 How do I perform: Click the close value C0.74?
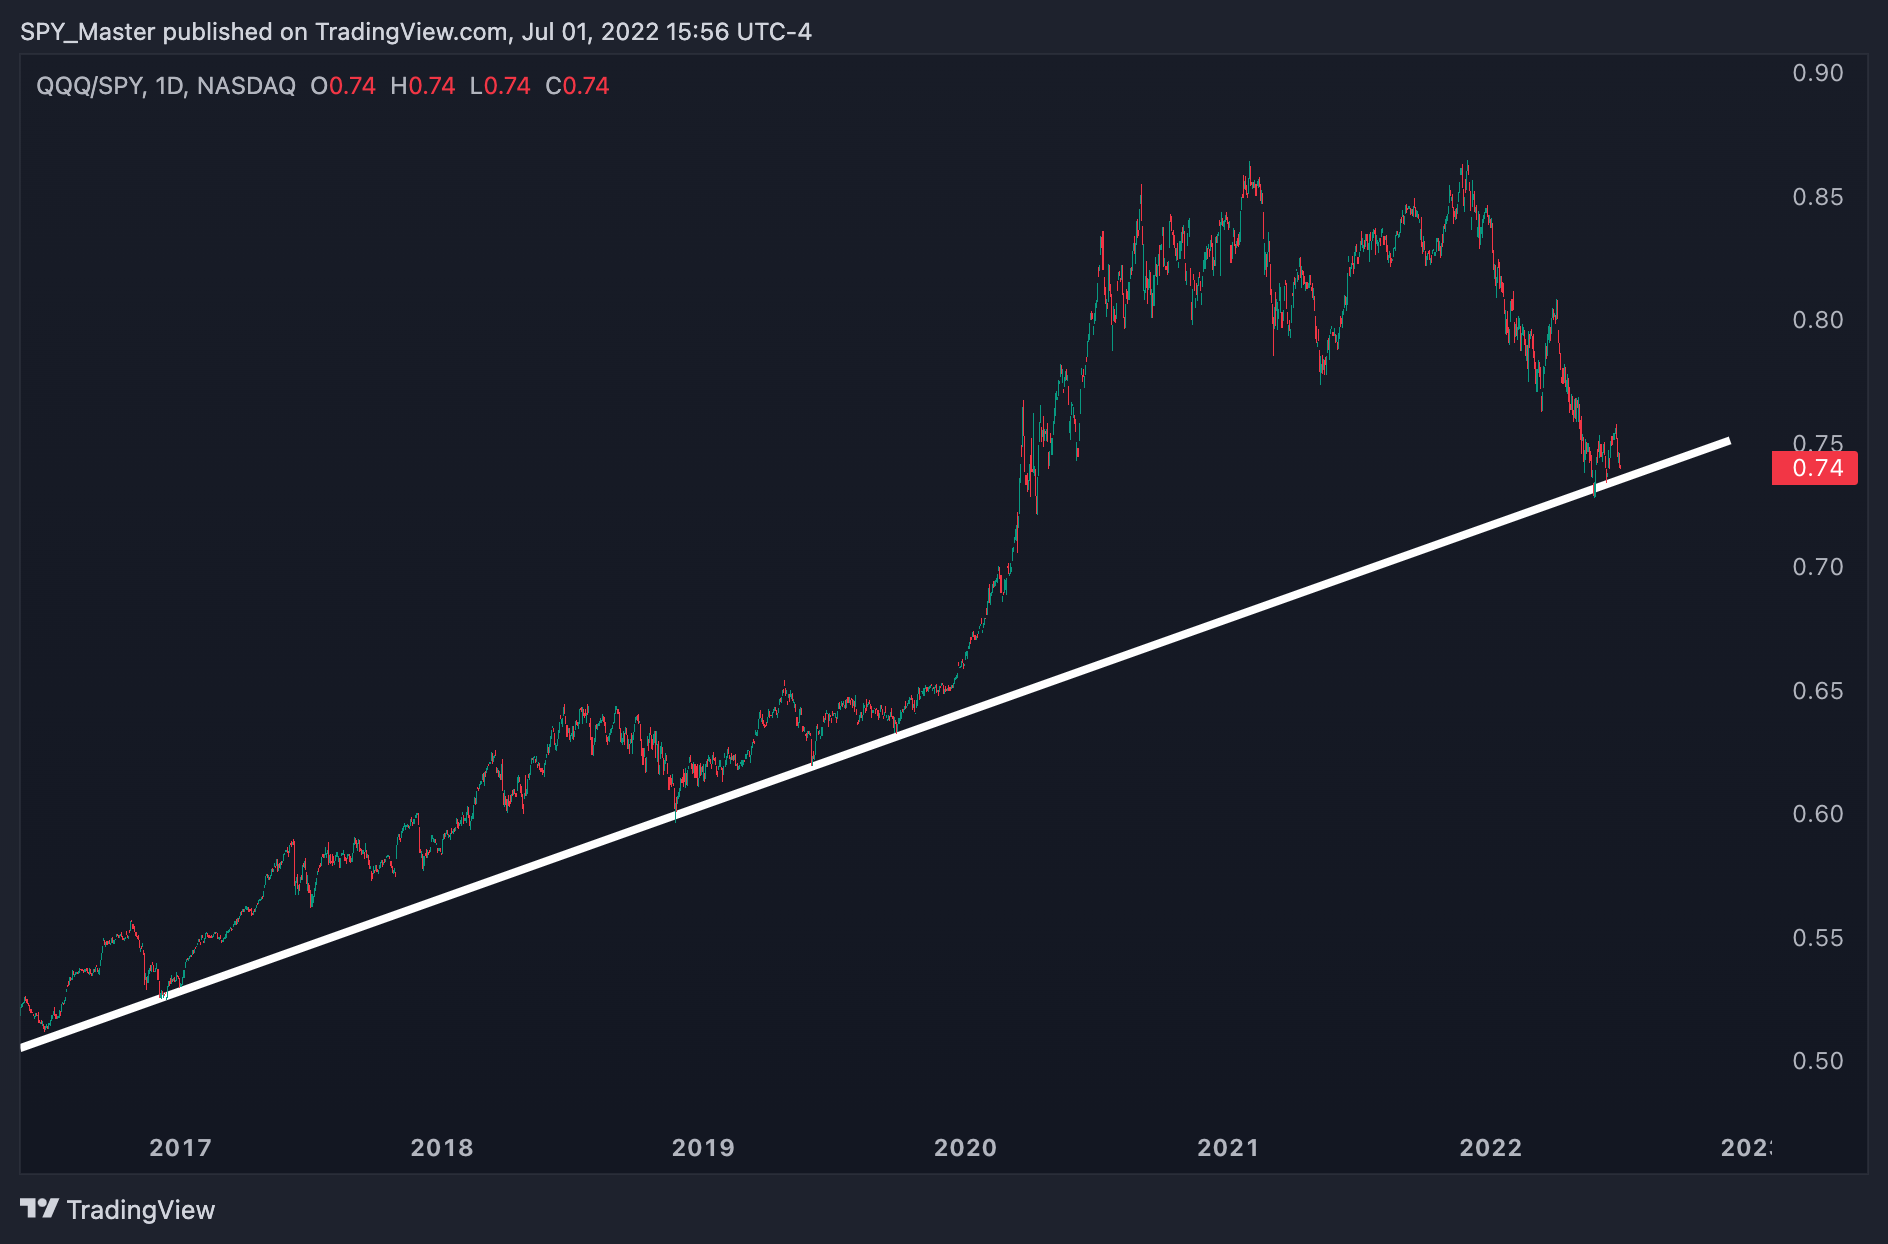[577, 86]
